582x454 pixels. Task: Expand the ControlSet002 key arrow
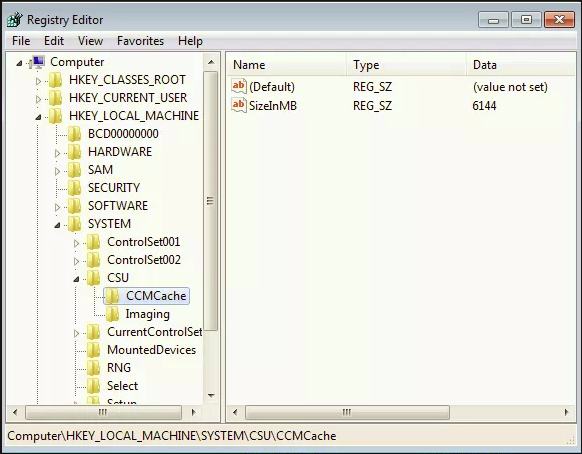tap(76, 261)
